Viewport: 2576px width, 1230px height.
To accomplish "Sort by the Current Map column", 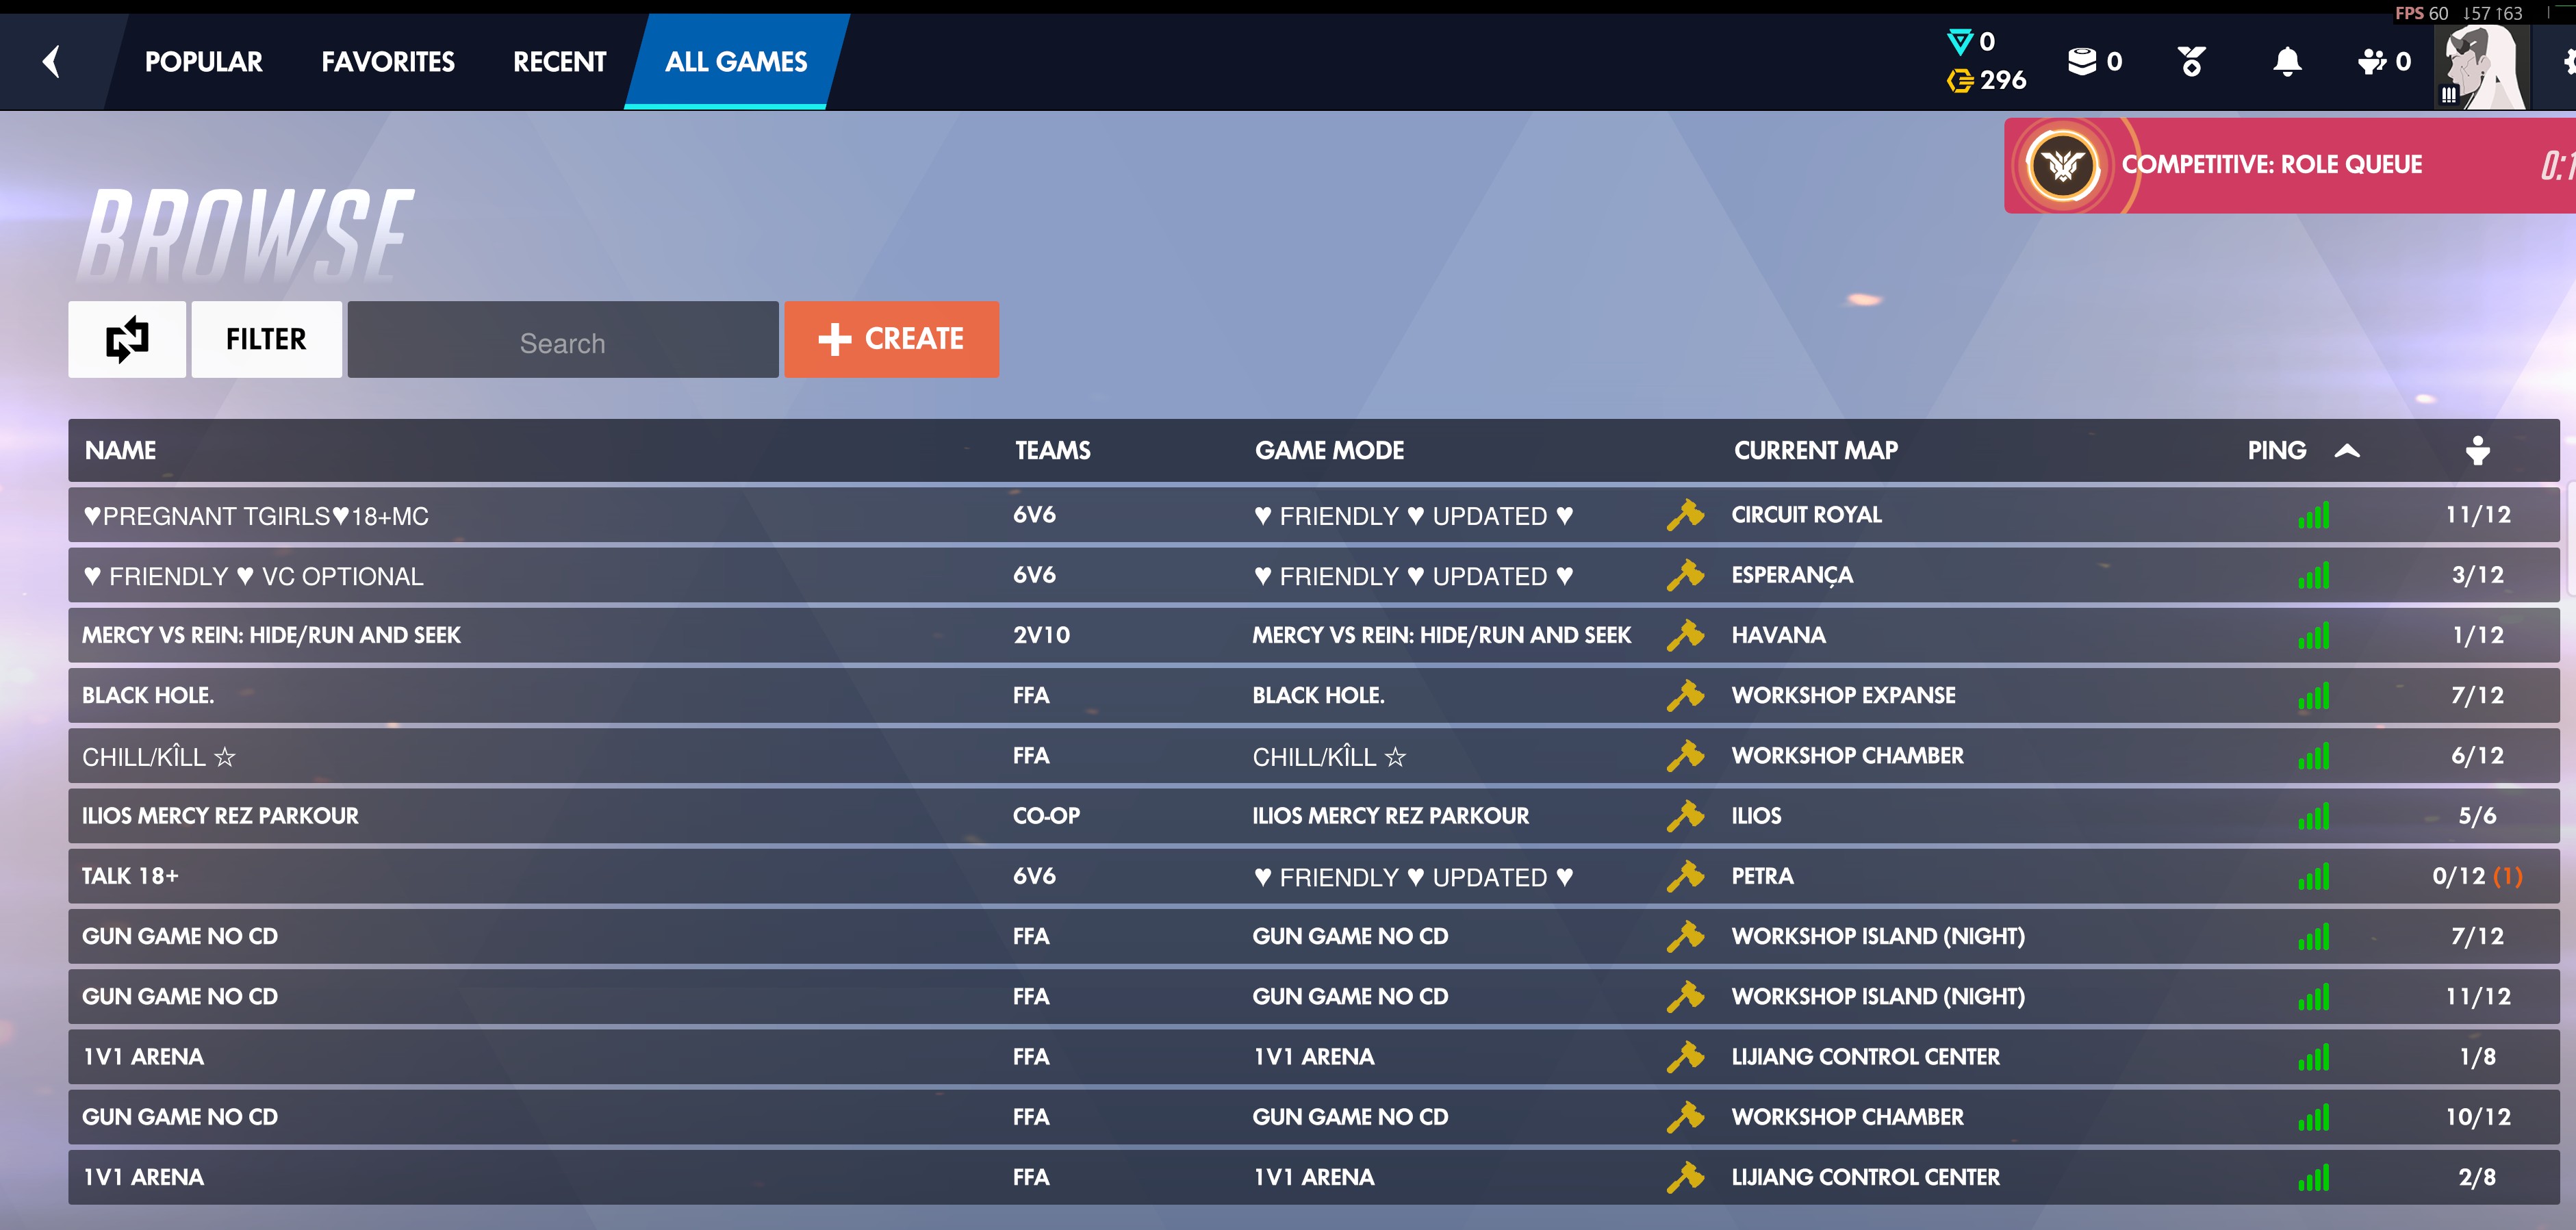I will (1816, 451).
